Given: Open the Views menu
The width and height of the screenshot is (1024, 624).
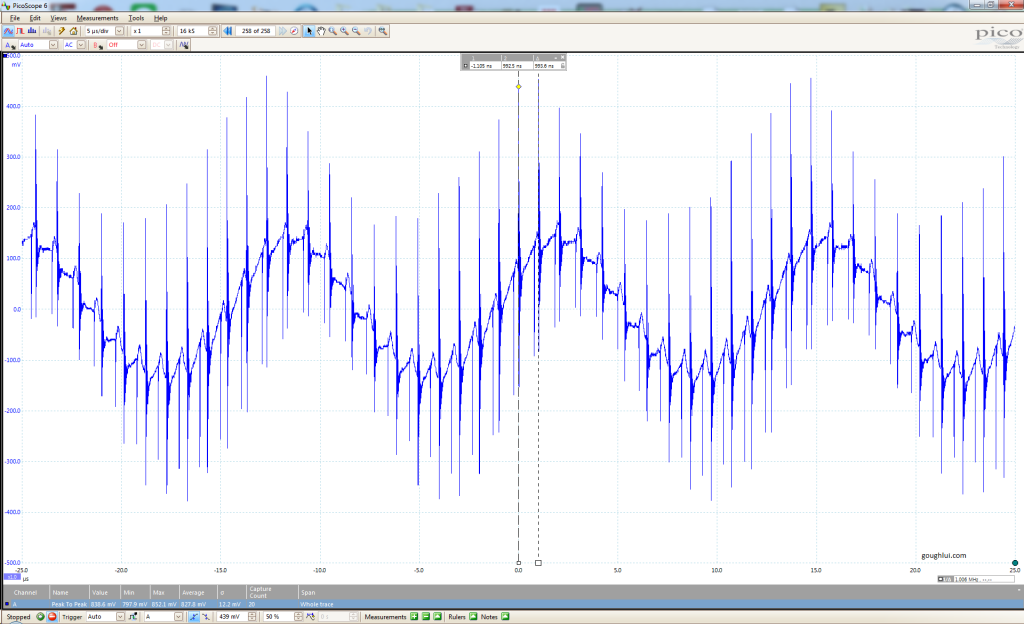Looking at the screenshot, I should [x=59, y=18].
